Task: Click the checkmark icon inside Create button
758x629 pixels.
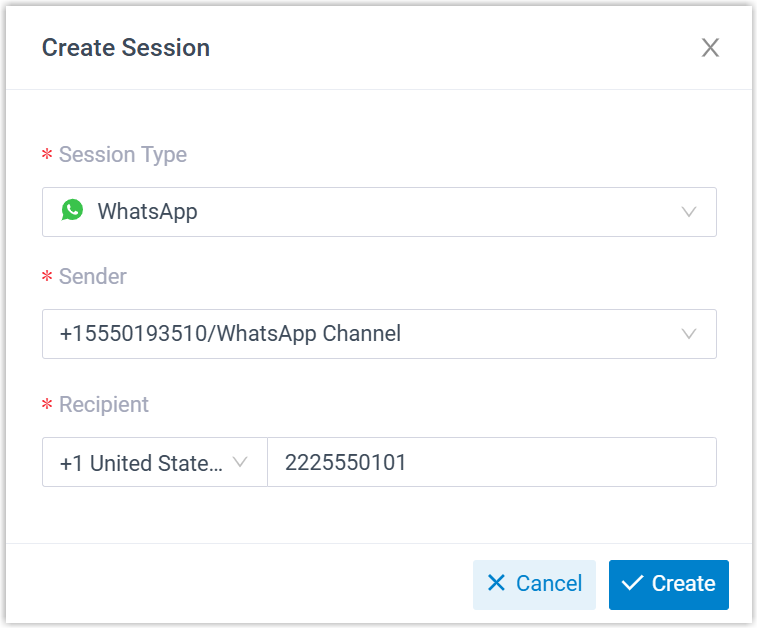Action: coord(631,583)
